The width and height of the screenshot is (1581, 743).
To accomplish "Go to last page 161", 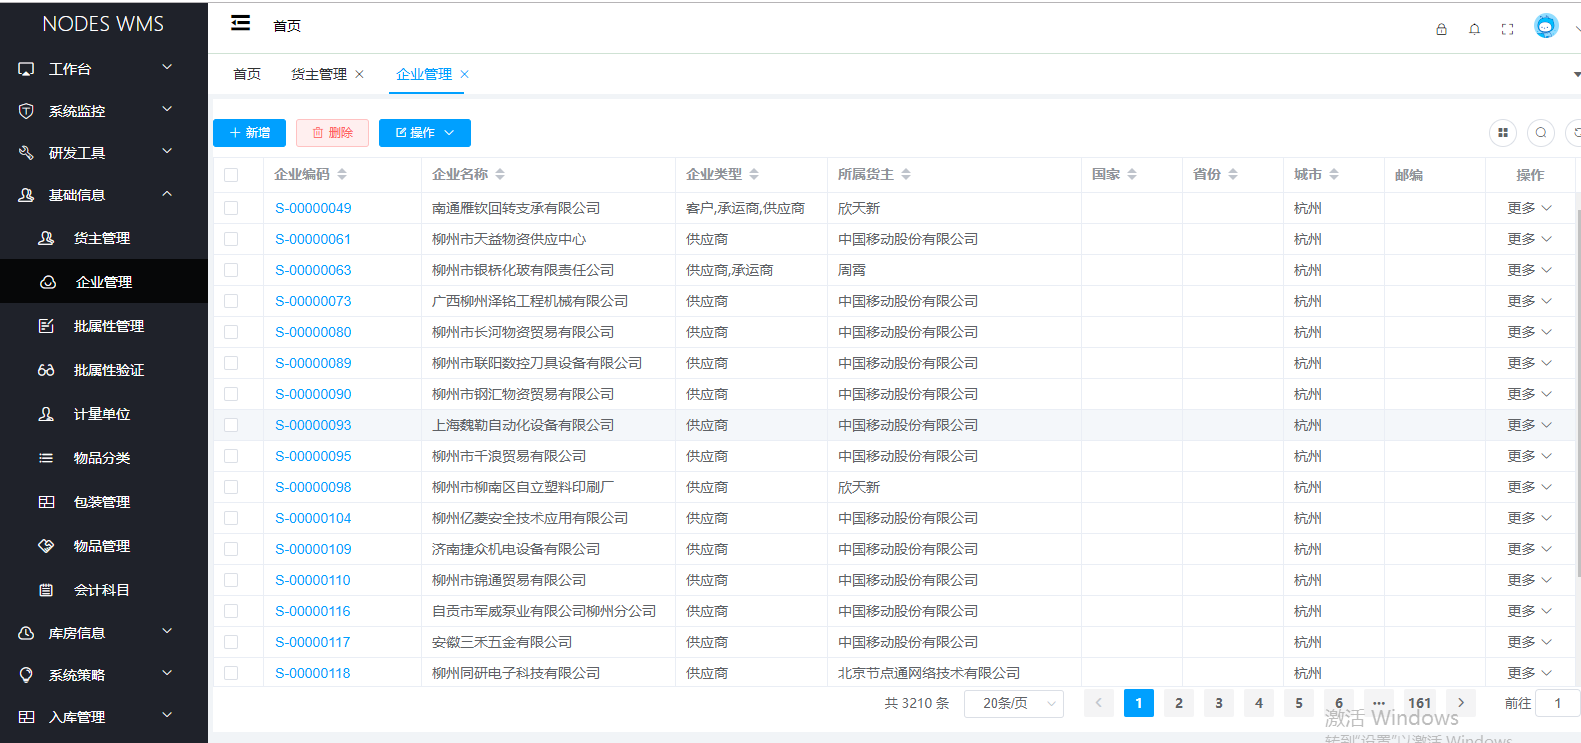I will (1419, 703).
